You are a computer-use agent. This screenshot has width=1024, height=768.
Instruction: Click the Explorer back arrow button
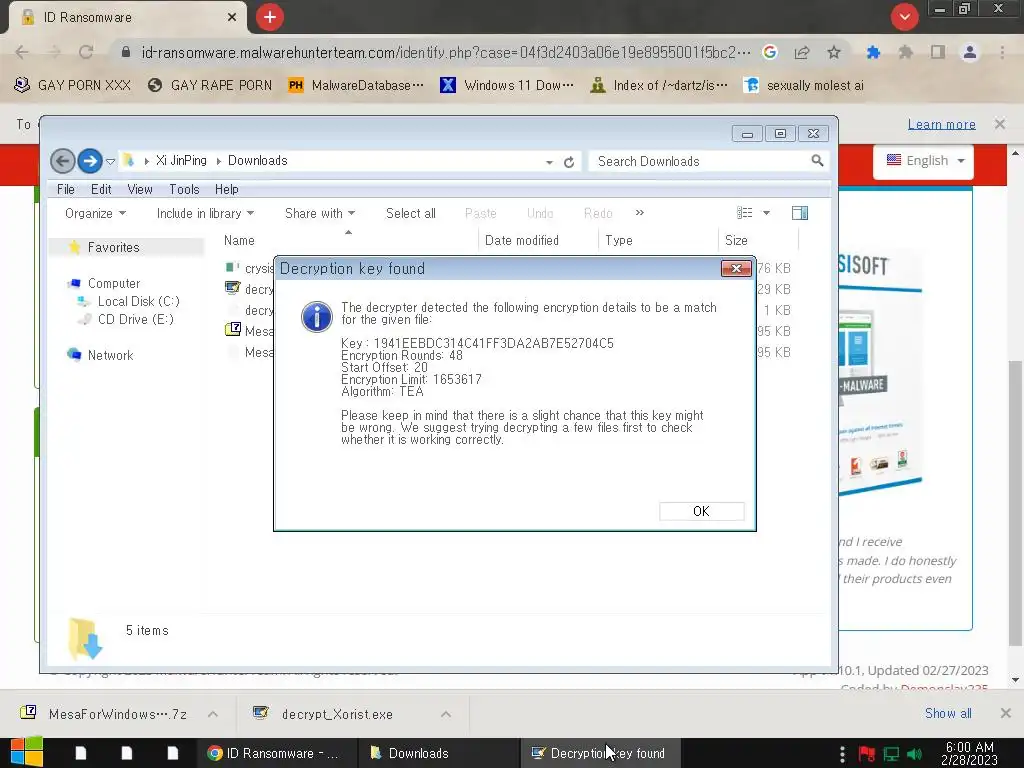(63, 161)
